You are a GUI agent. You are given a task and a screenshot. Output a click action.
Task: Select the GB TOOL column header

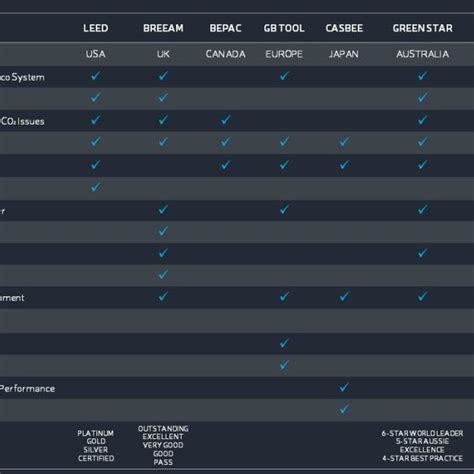(284, 28)
